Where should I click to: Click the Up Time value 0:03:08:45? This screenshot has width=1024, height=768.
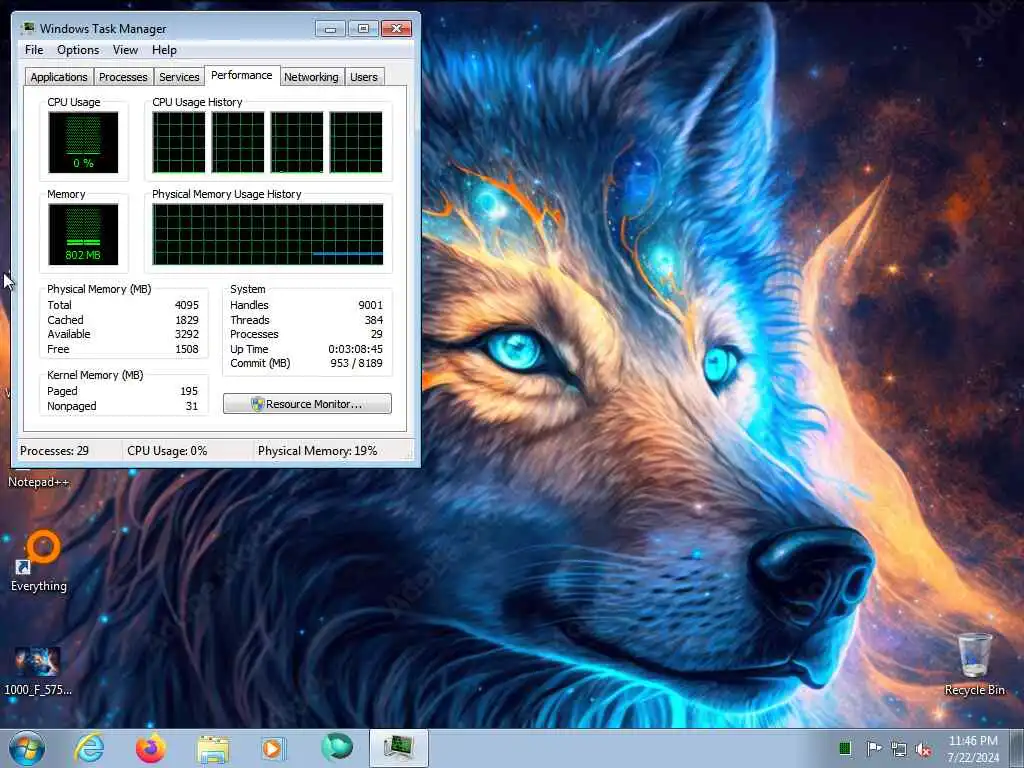[x=355, y=349]
